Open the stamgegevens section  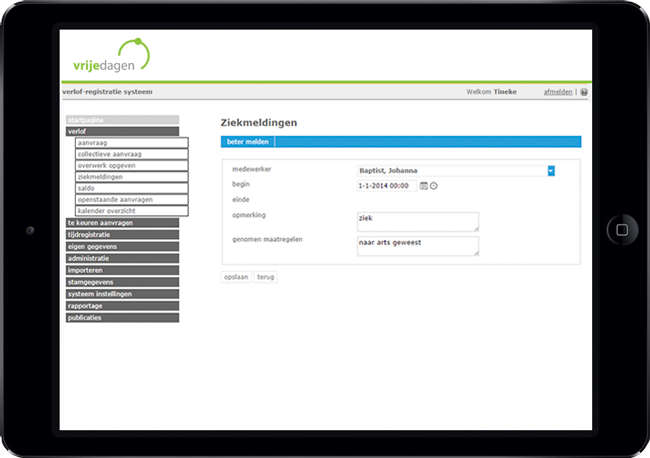click(x=122, y=282)
